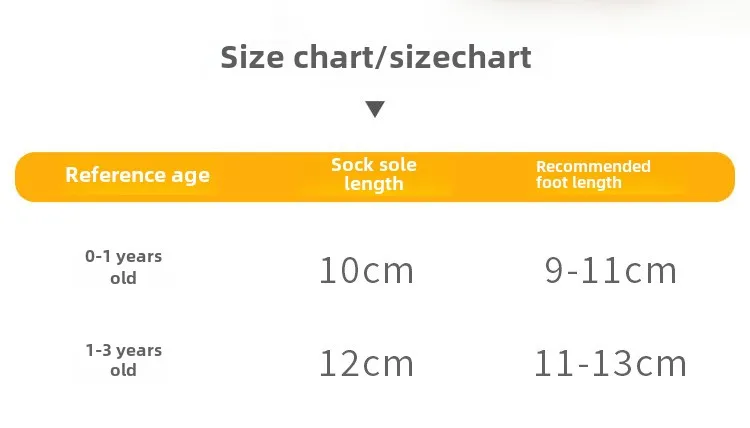Select the Reference age column header

(x=138, y=175)
